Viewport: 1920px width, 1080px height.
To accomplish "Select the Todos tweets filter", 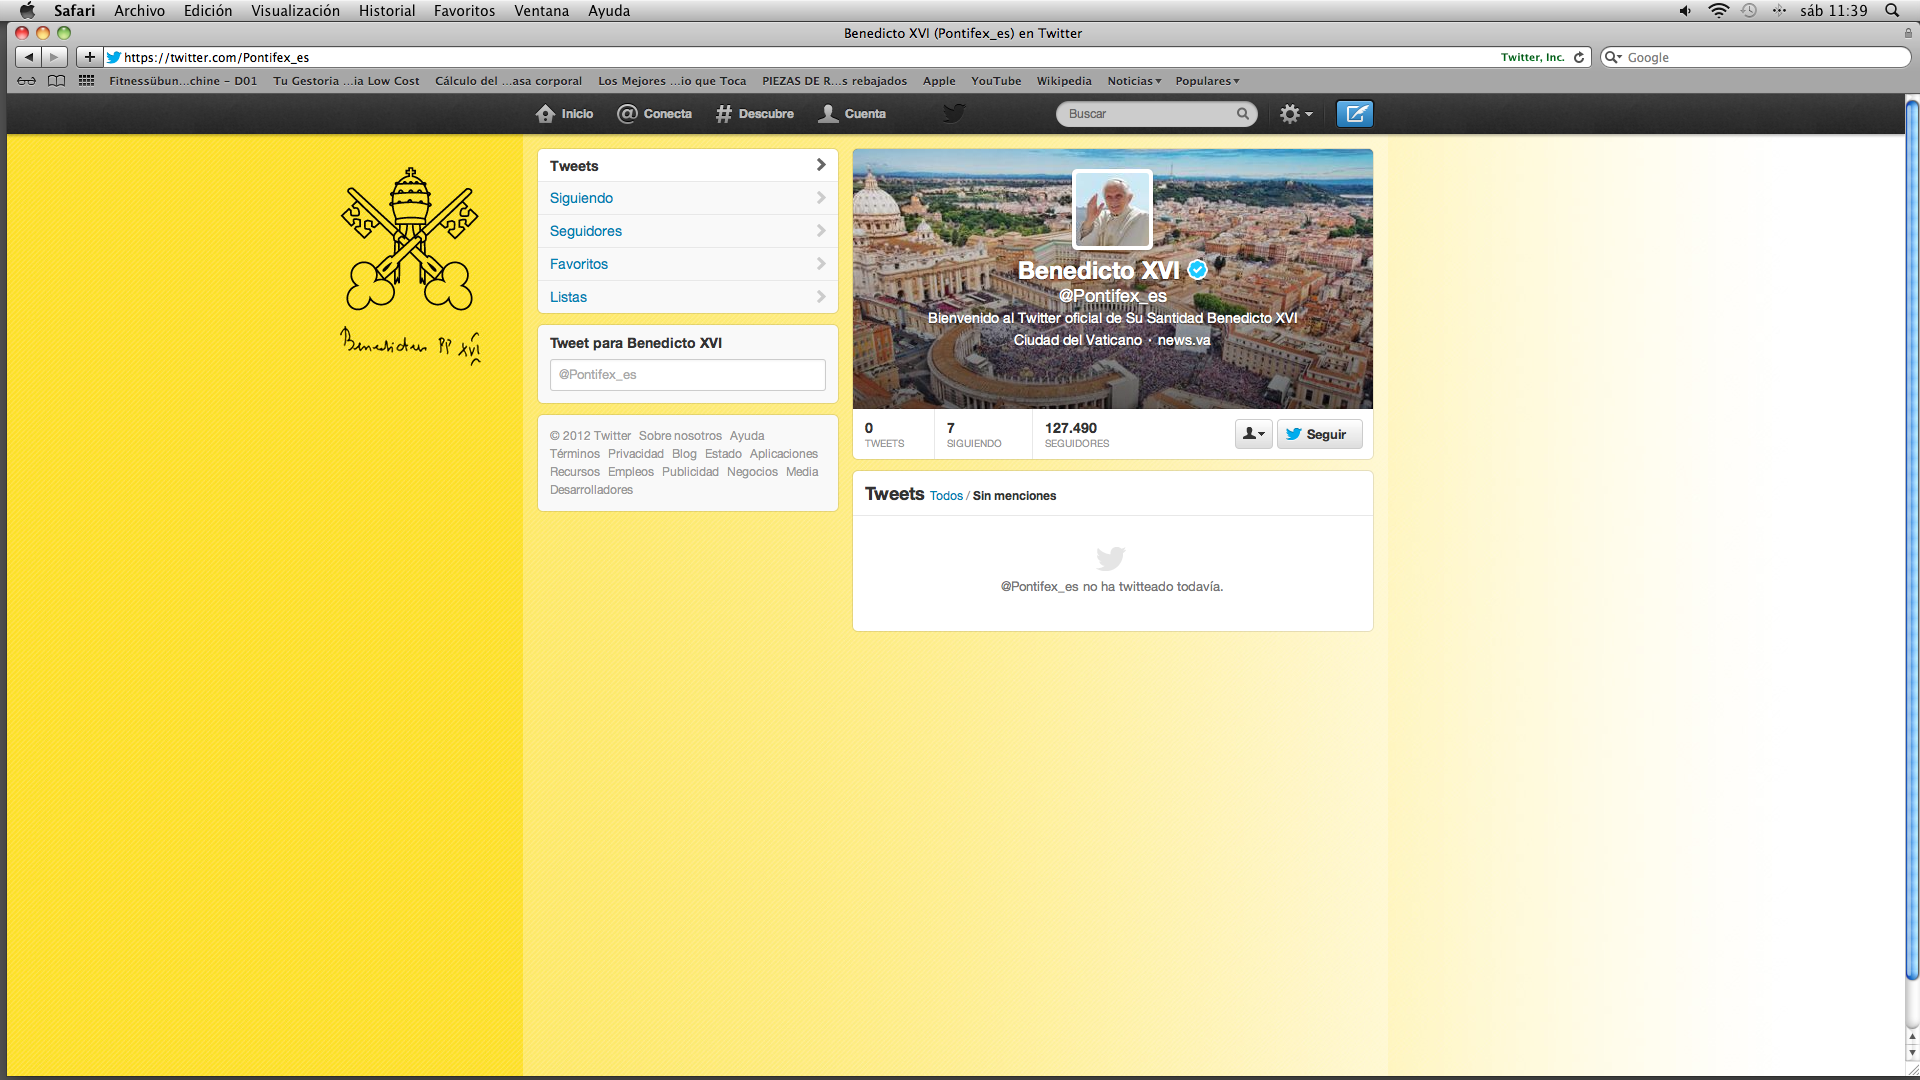I will coord(946,496).
